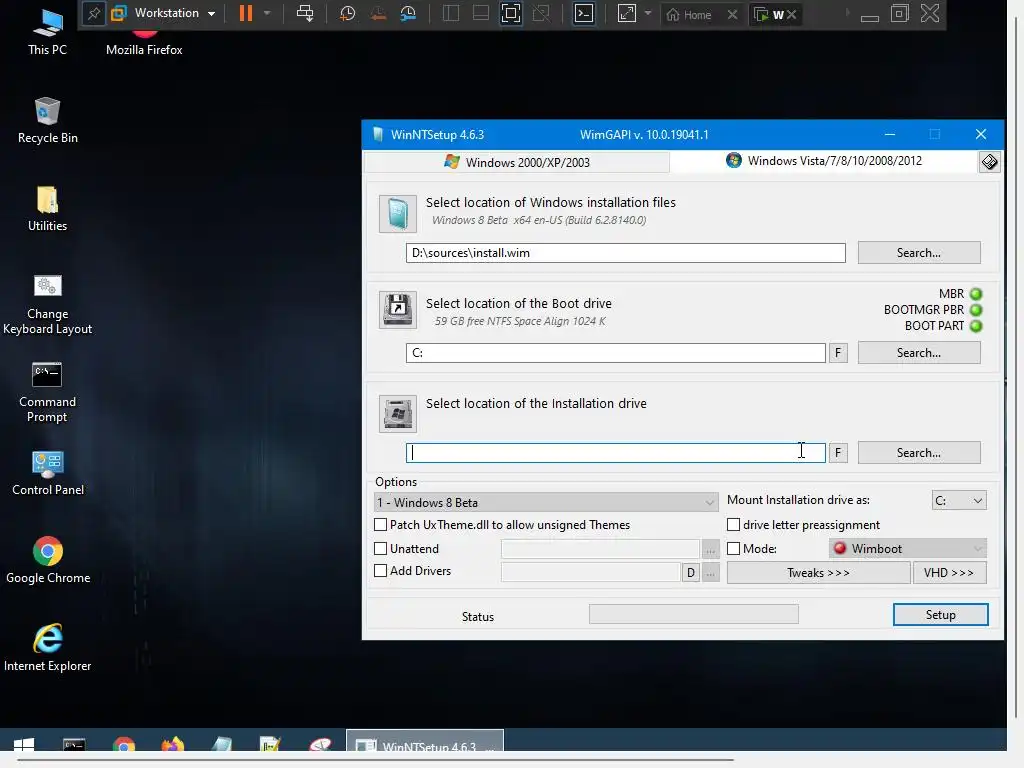Click F button beside Installation drive field
This screenshot has width=1024, height=768.
click(838, 453)
